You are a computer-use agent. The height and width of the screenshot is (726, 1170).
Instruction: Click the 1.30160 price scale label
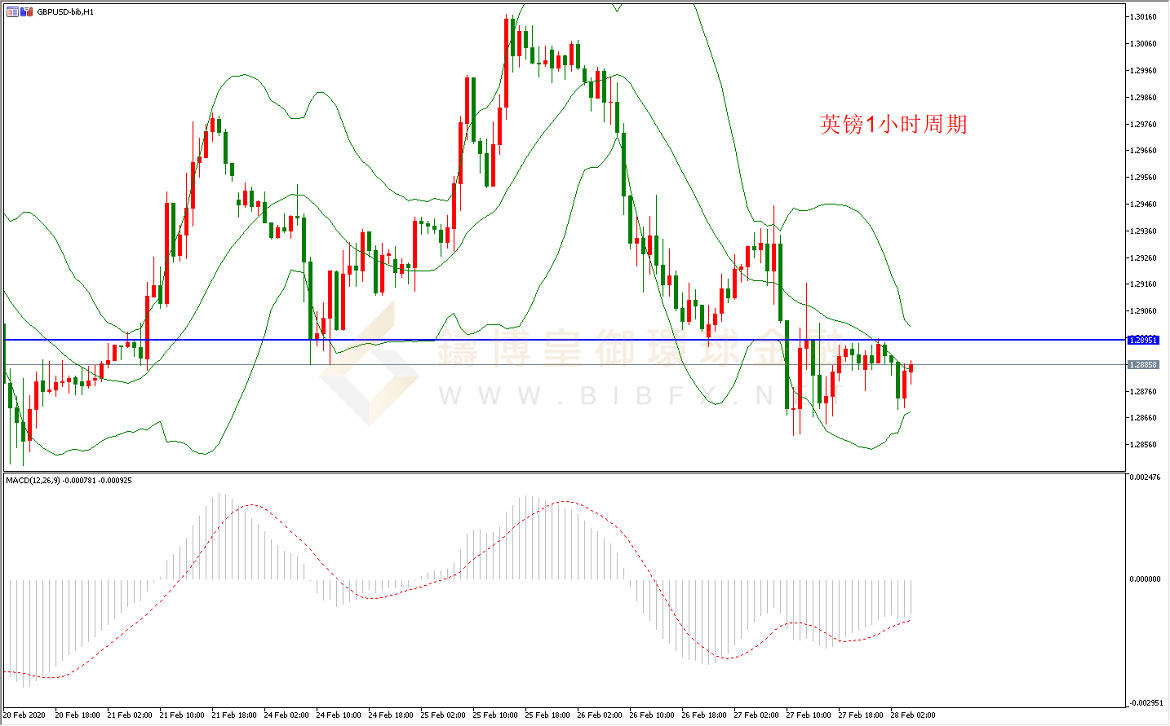1143,17
